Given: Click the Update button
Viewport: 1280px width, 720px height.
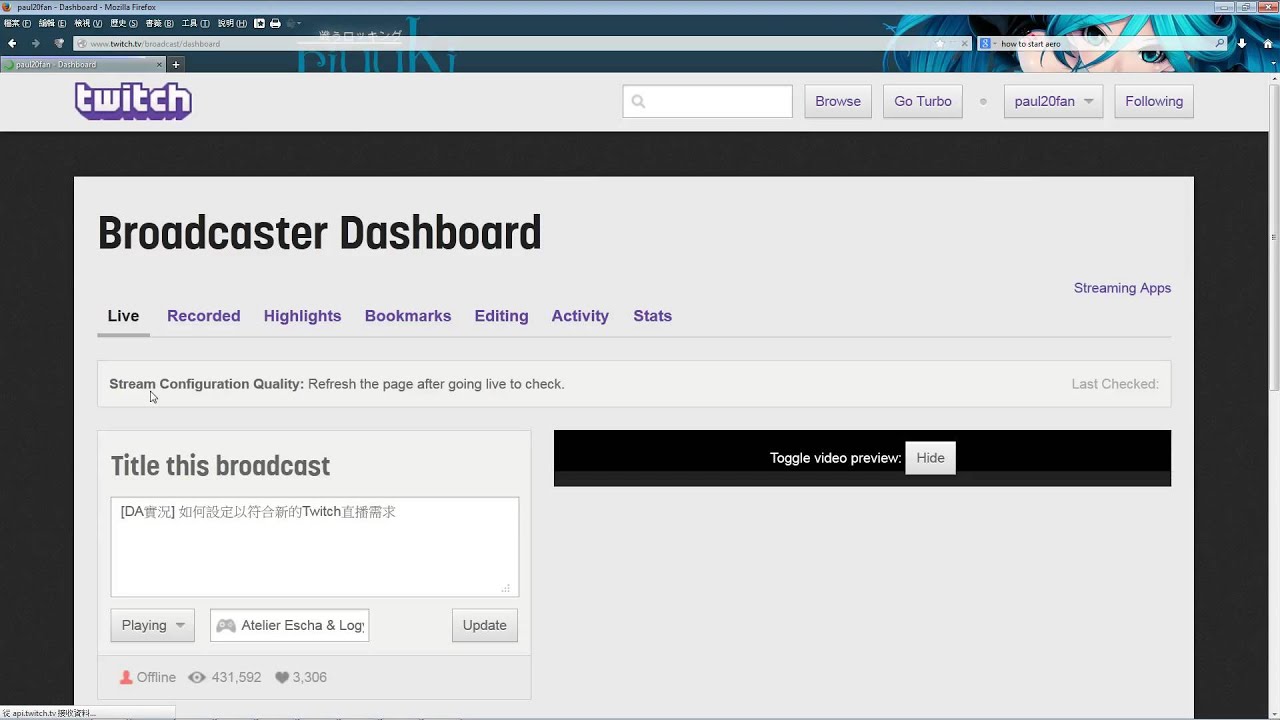Looking at the screenshot, I should [484, 625].
